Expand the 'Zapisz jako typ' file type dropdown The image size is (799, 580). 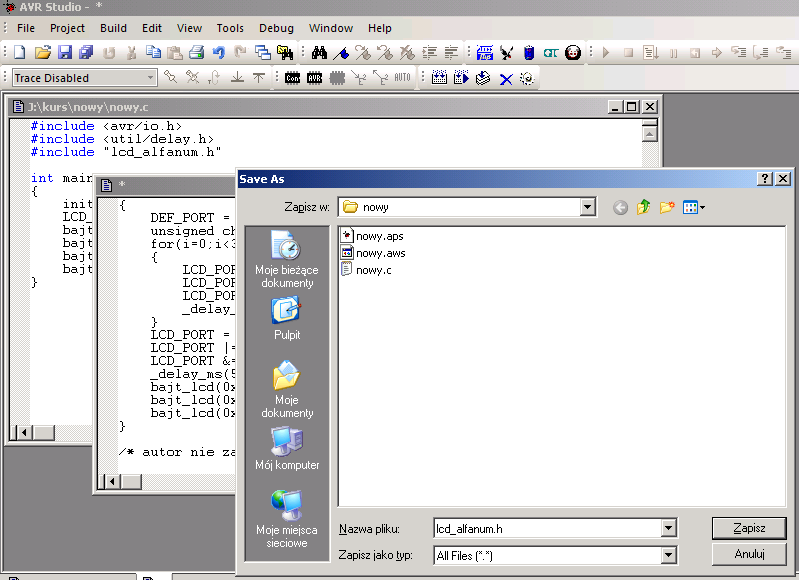click(x=668, y=555)
